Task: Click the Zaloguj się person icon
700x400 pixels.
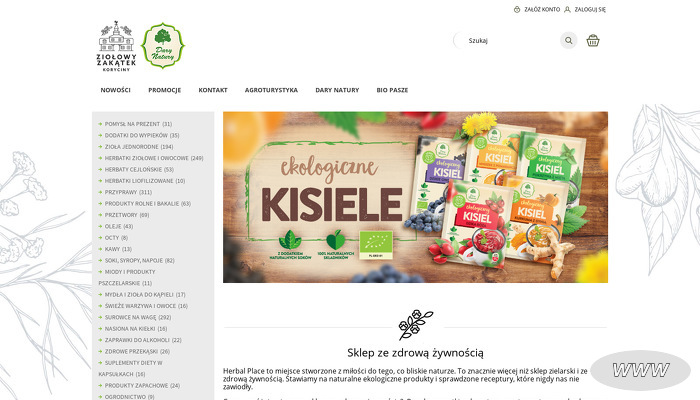Action: tap(567, 9)
